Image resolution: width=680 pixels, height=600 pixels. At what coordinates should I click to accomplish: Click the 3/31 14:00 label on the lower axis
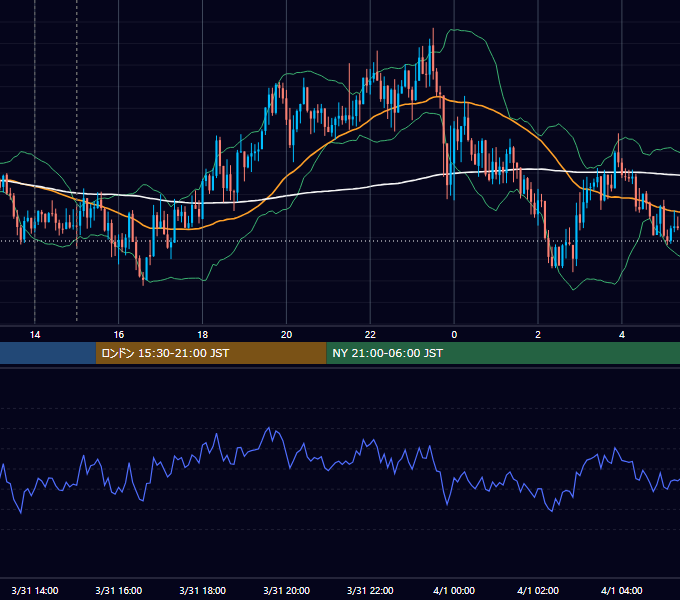pos(35,590)
